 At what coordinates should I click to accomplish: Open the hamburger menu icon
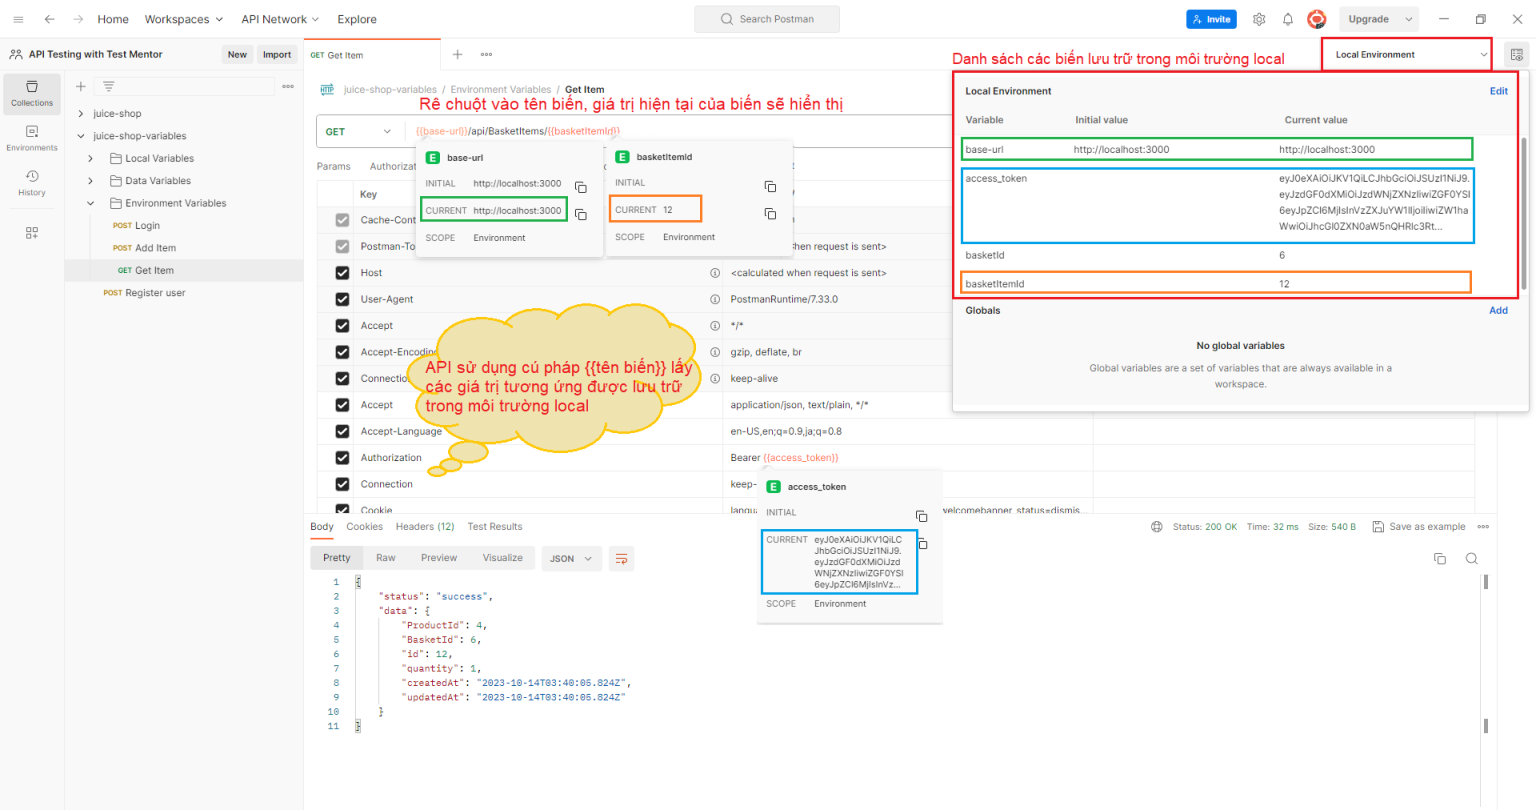pos(18,19)
